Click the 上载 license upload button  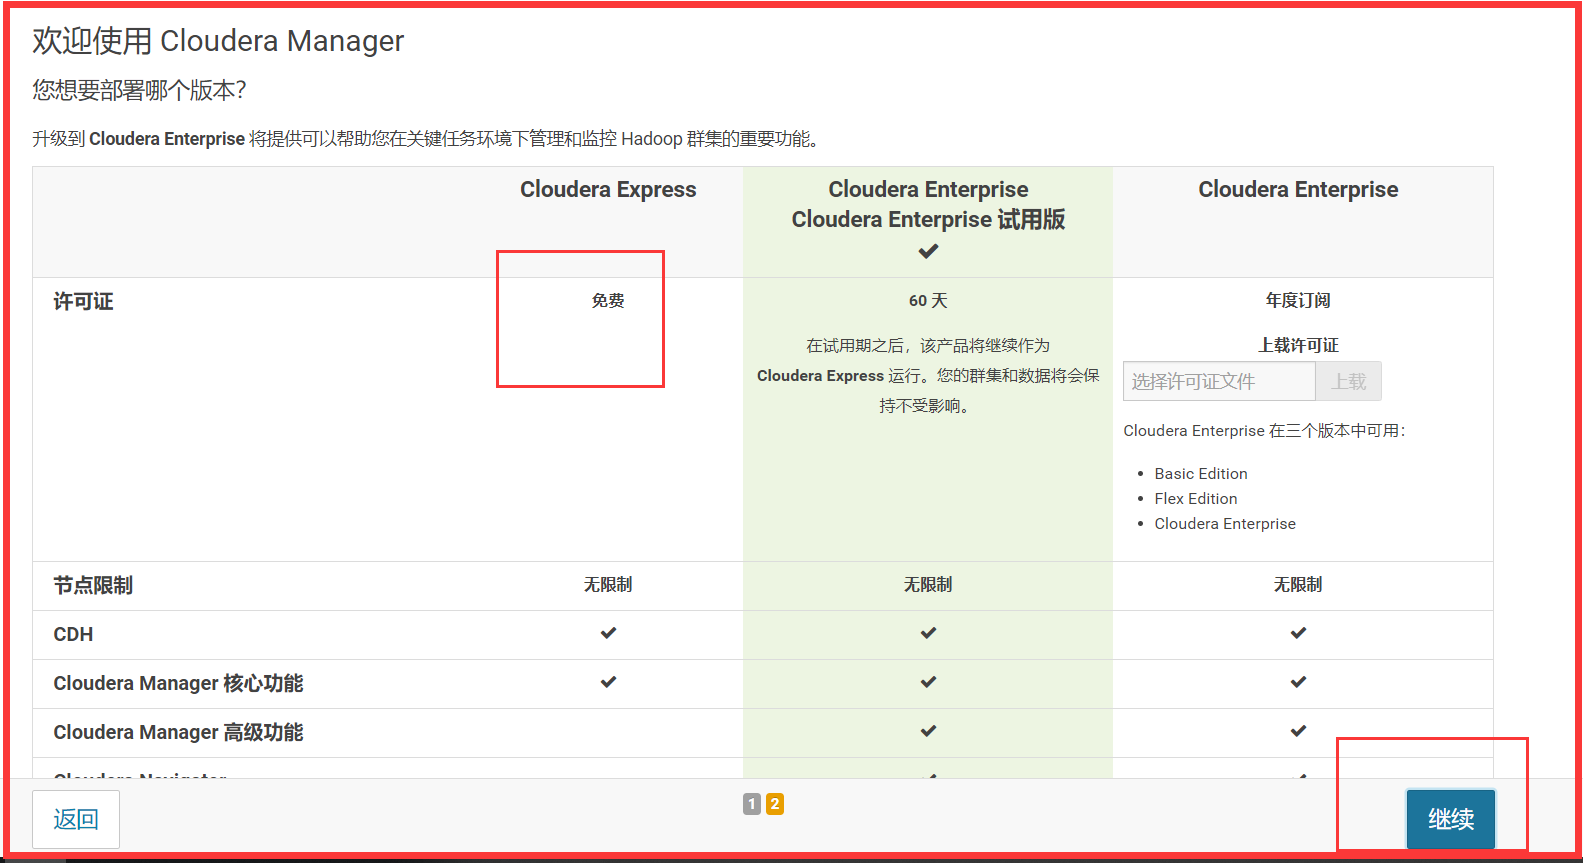(1348, 381)
